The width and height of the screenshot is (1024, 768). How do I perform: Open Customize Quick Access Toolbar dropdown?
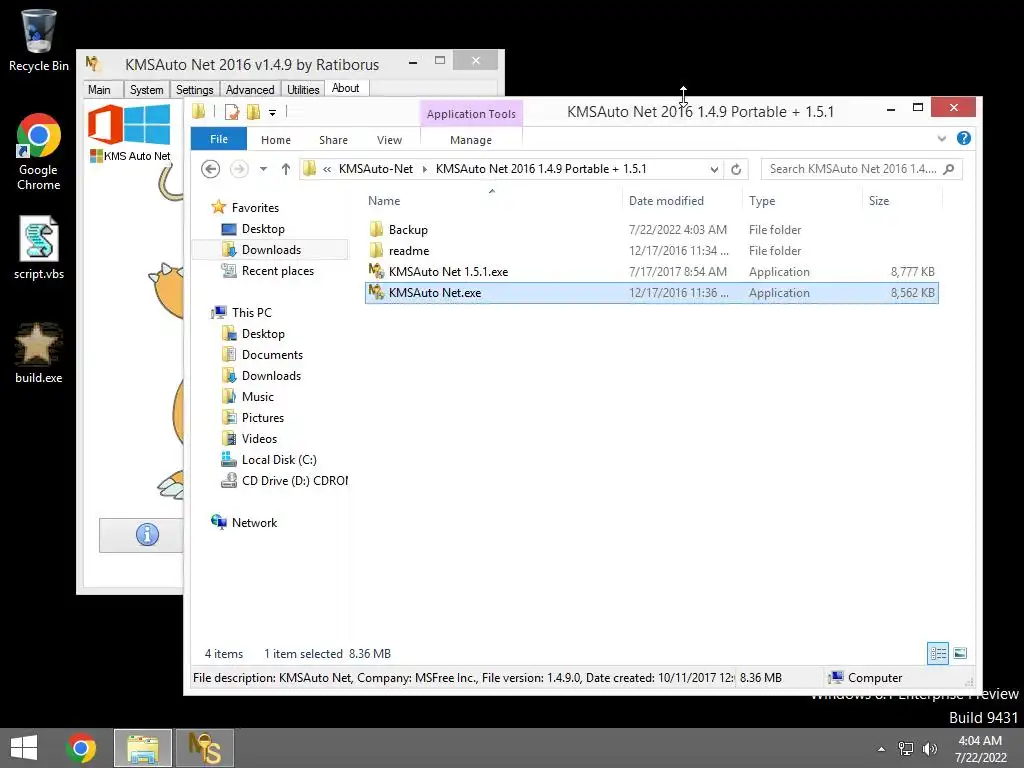272,113
